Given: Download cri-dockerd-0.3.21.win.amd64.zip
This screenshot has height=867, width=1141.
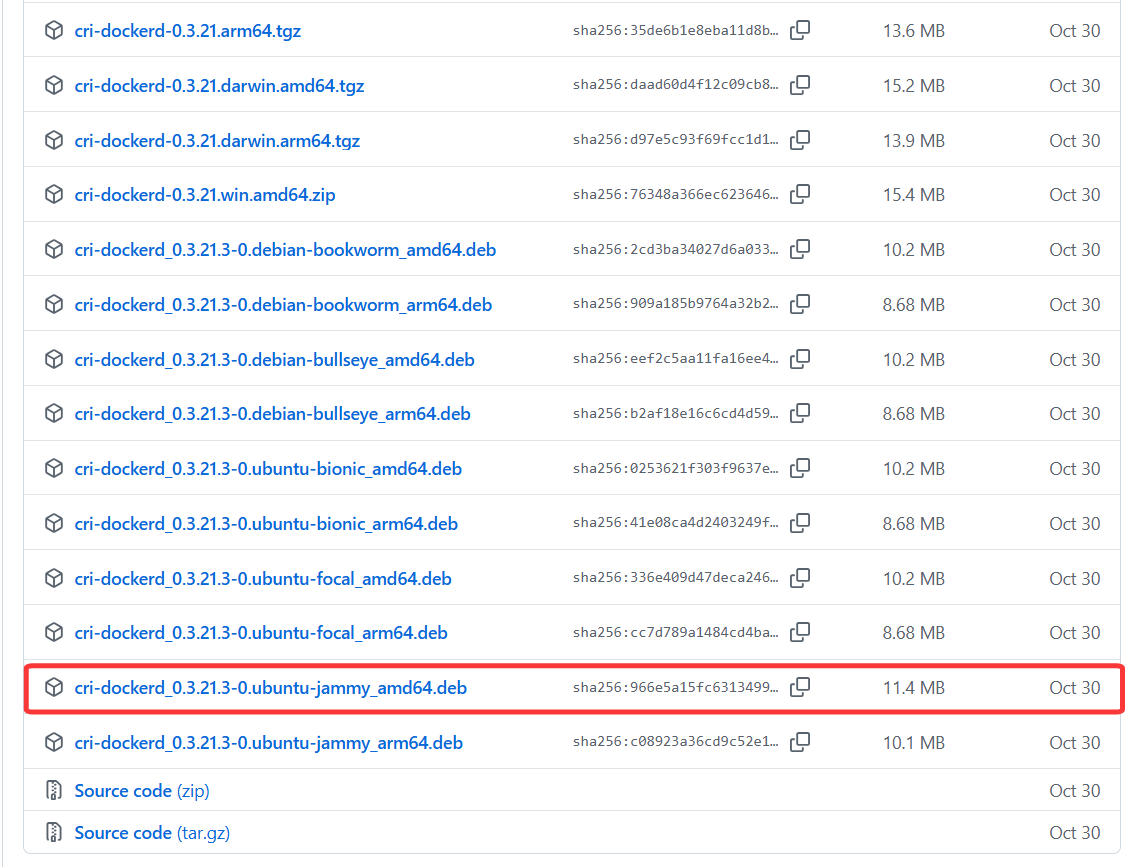Looking at the screenshot, I should tap(205, 195).
